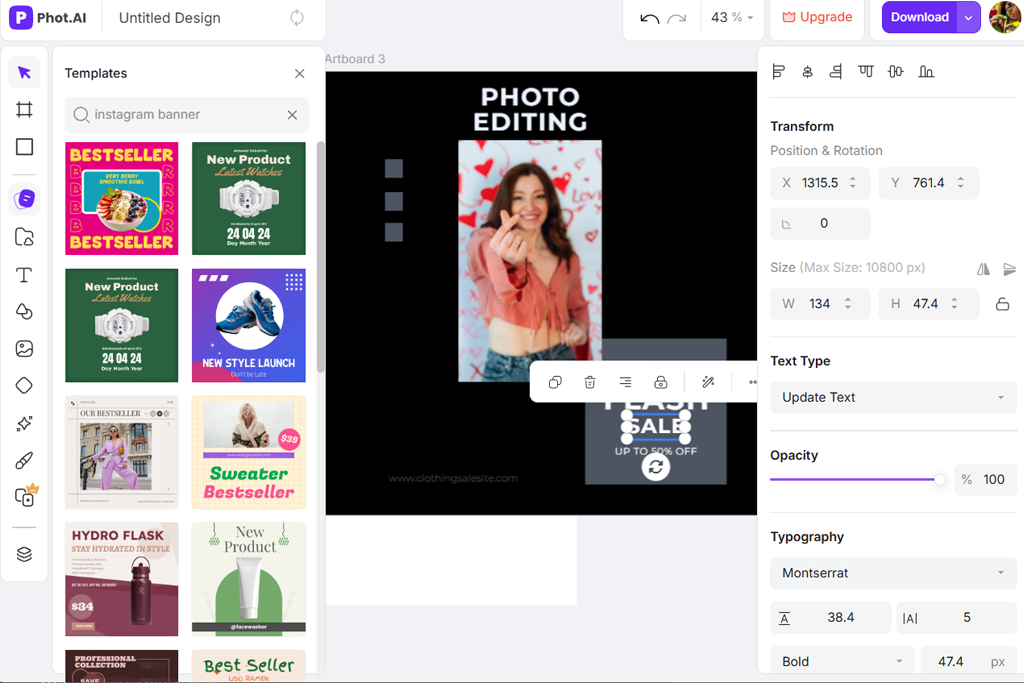Click the templates list scrollbar

coord(320,258)
